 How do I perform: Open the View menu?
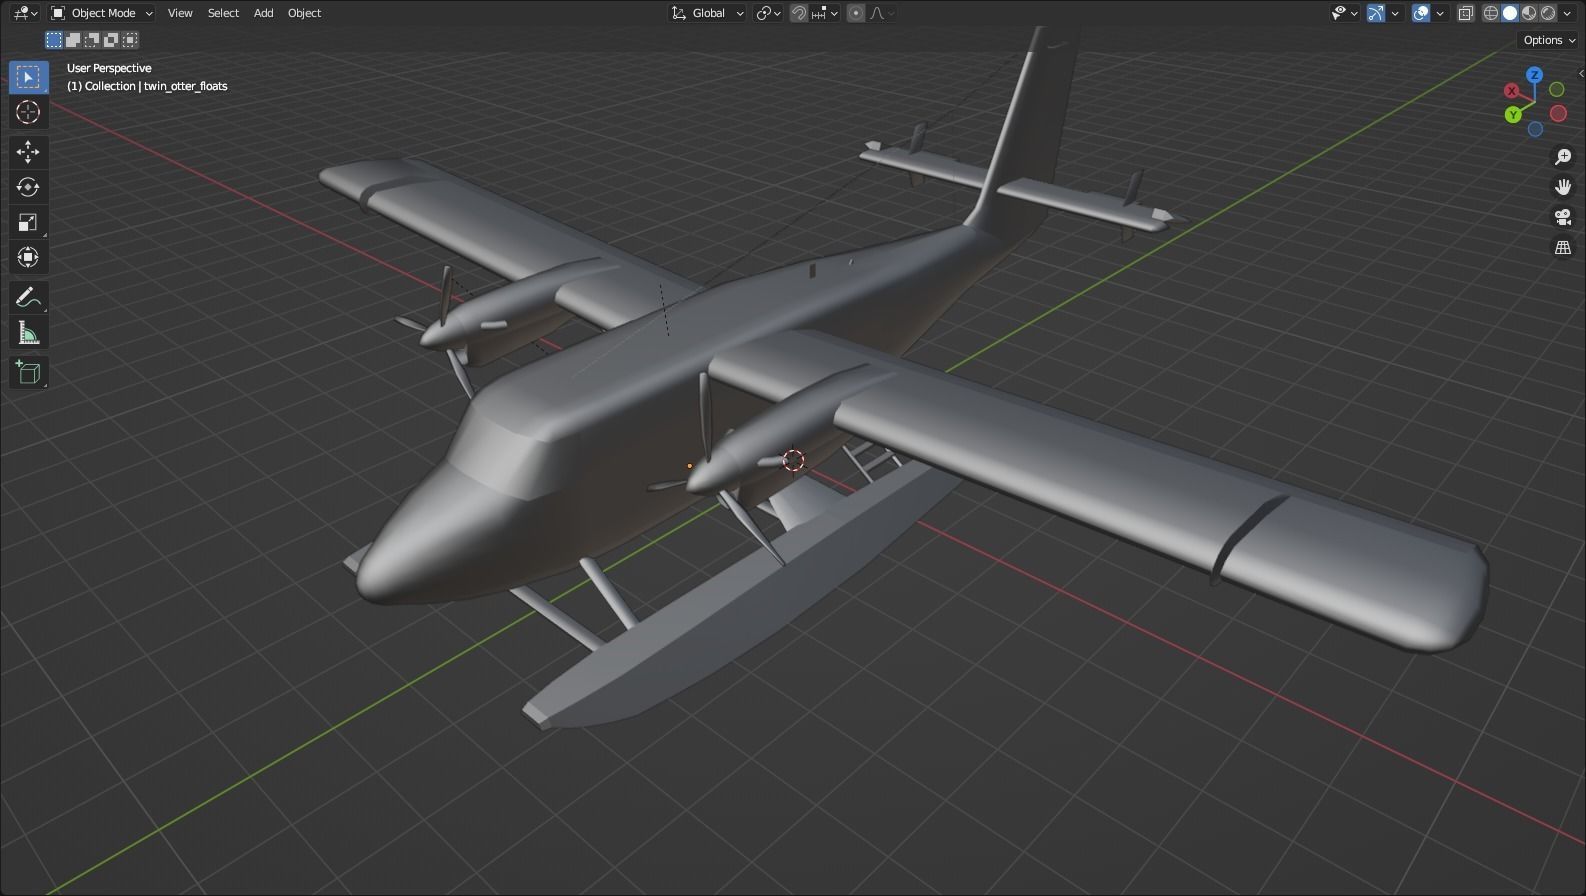click(x=180, y=13)
